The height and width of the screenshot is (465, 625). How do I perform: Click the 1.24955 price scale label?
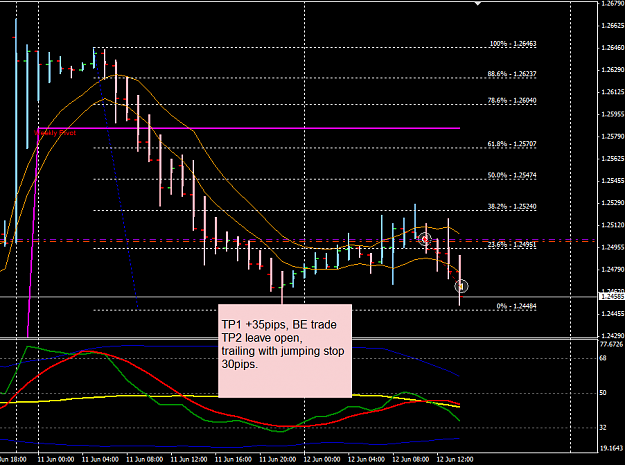point(612,247)
